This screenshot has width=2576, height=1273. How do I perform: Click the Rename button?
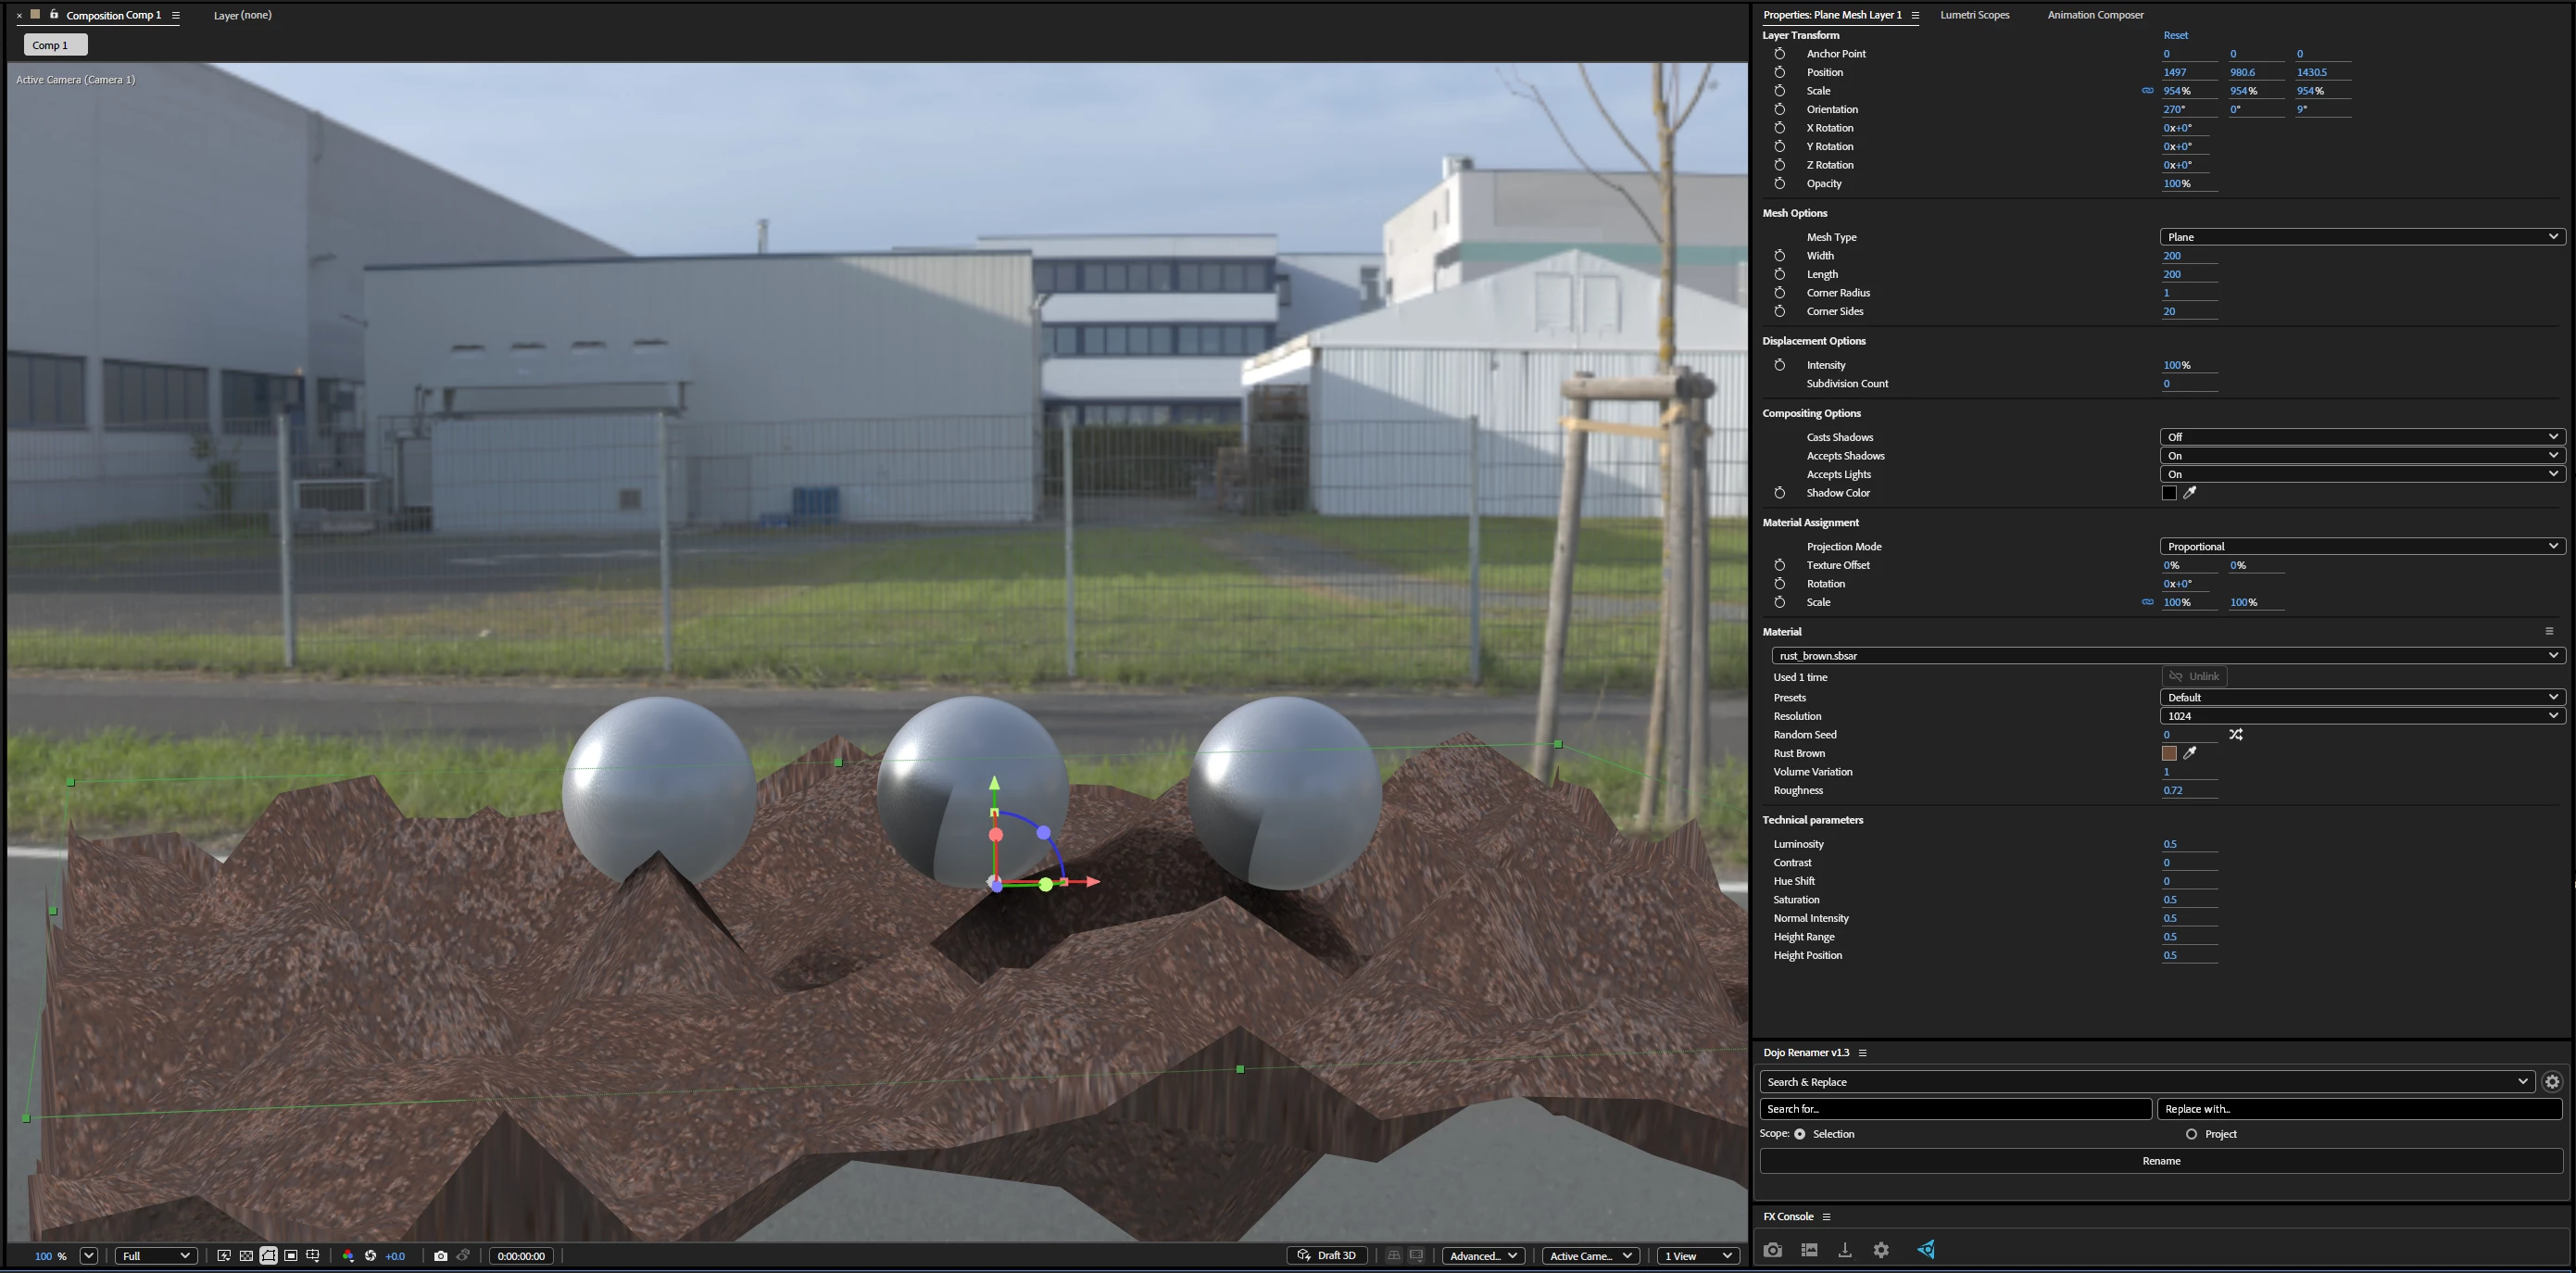point(2161,1161)
